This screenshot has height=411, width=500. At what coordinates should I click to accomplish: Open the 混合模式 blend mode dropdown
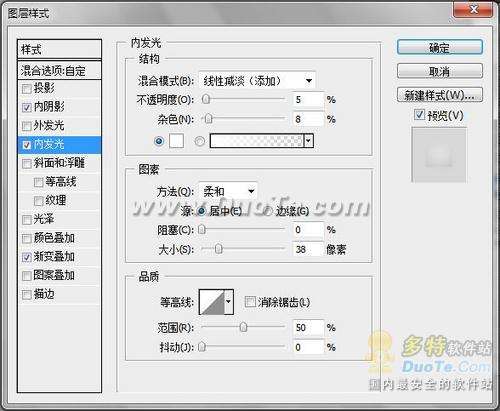click(257, 81)
